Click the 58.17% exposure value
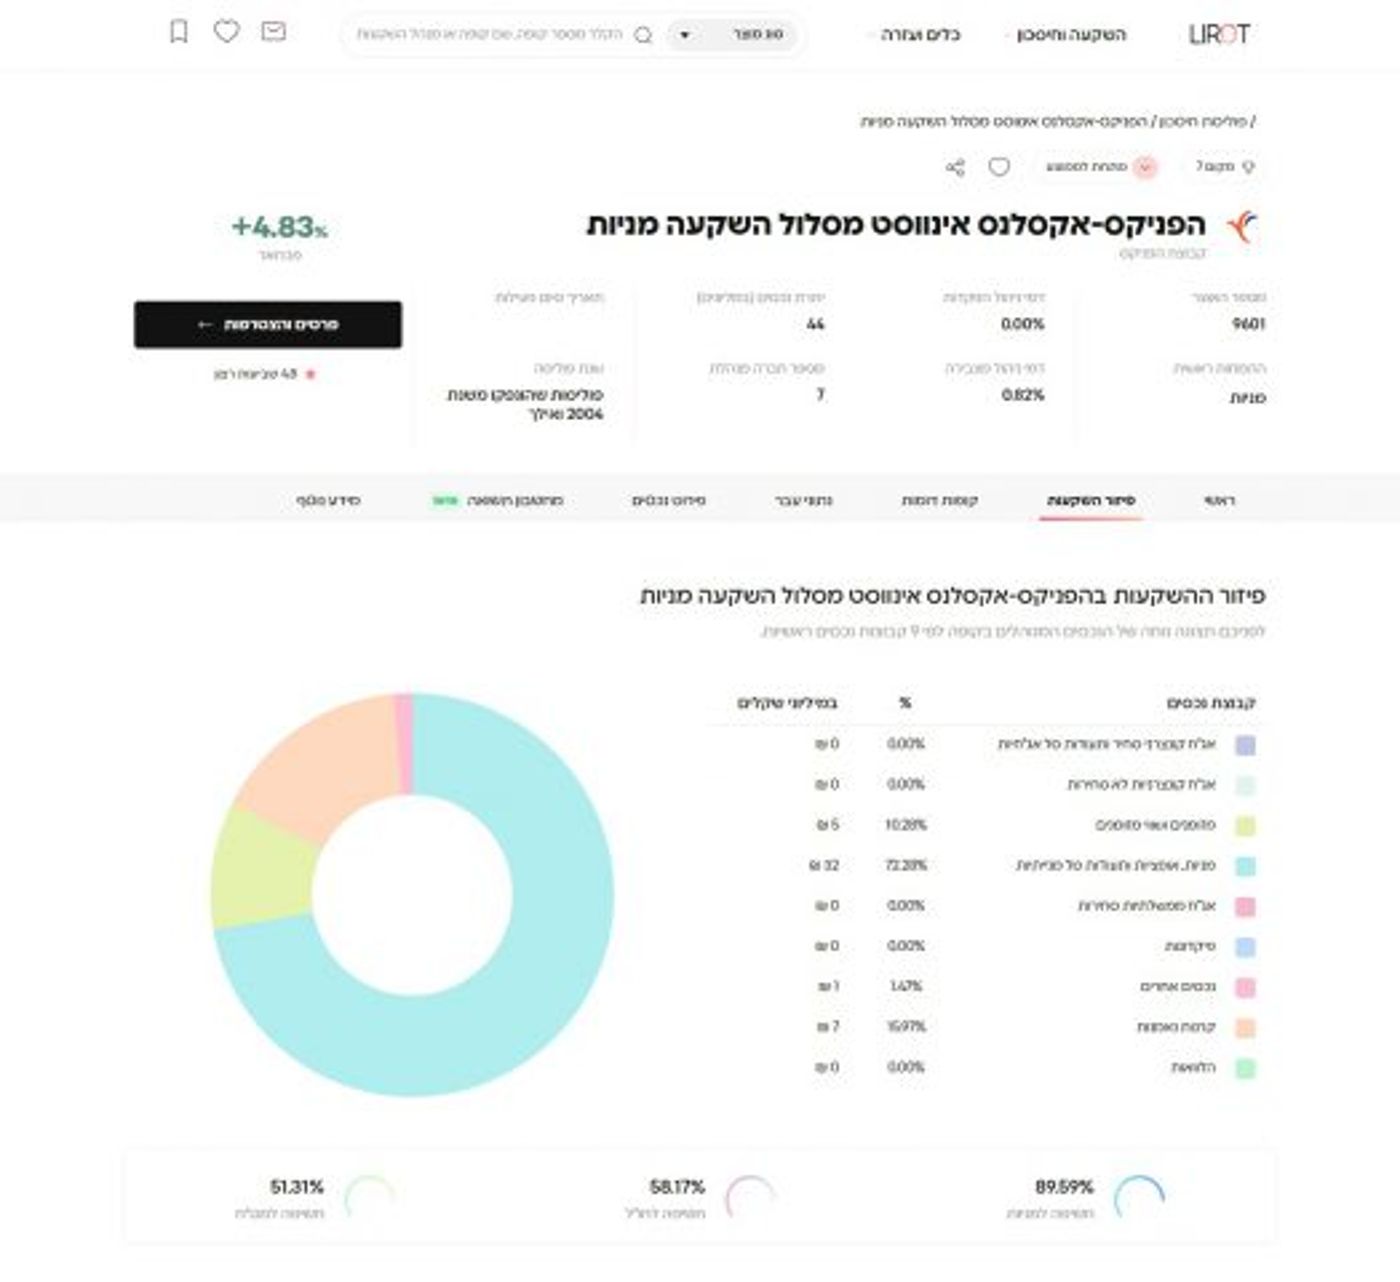 pyautogui.click(x=677, y=1187)
